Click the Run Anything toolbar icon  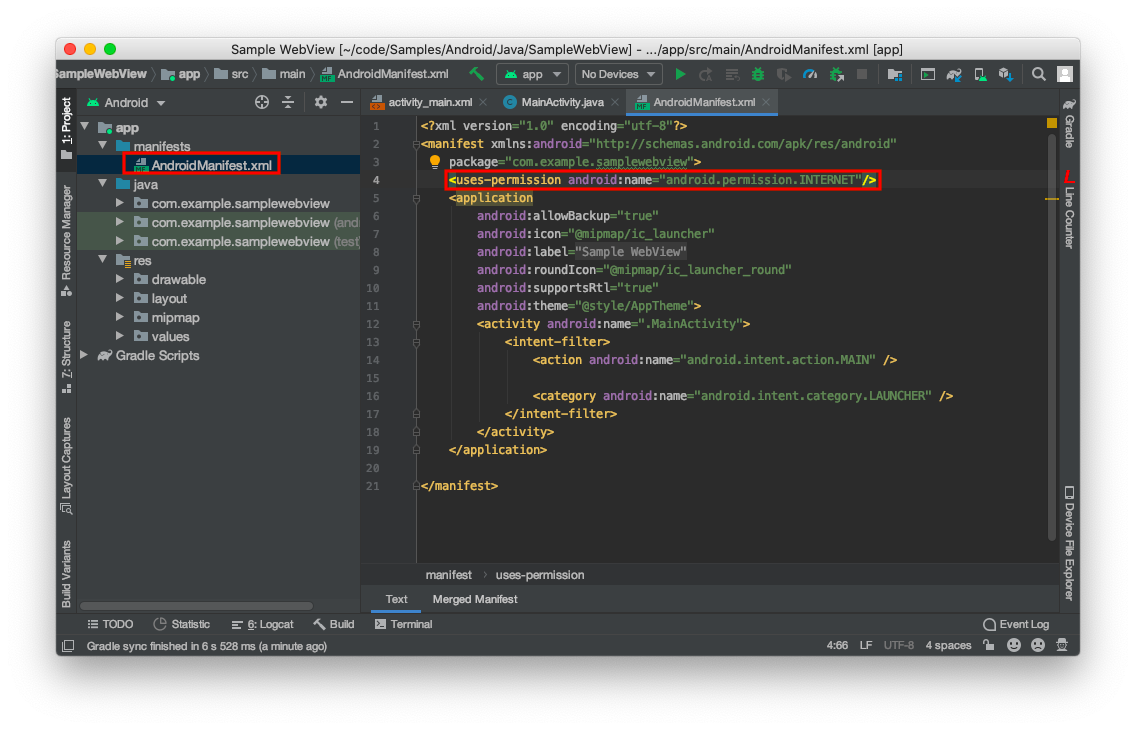click(927, 74)
